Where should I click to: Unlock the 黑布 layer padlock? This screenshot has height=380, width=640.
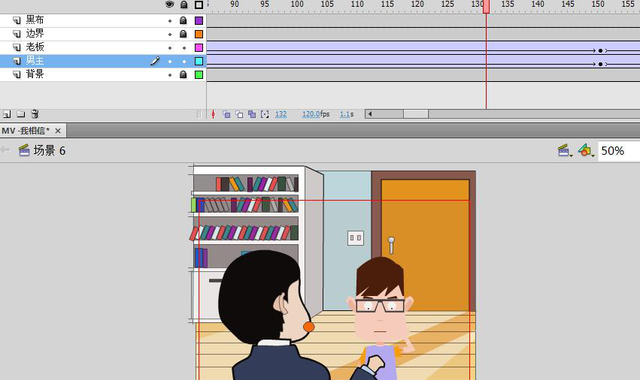183,20
